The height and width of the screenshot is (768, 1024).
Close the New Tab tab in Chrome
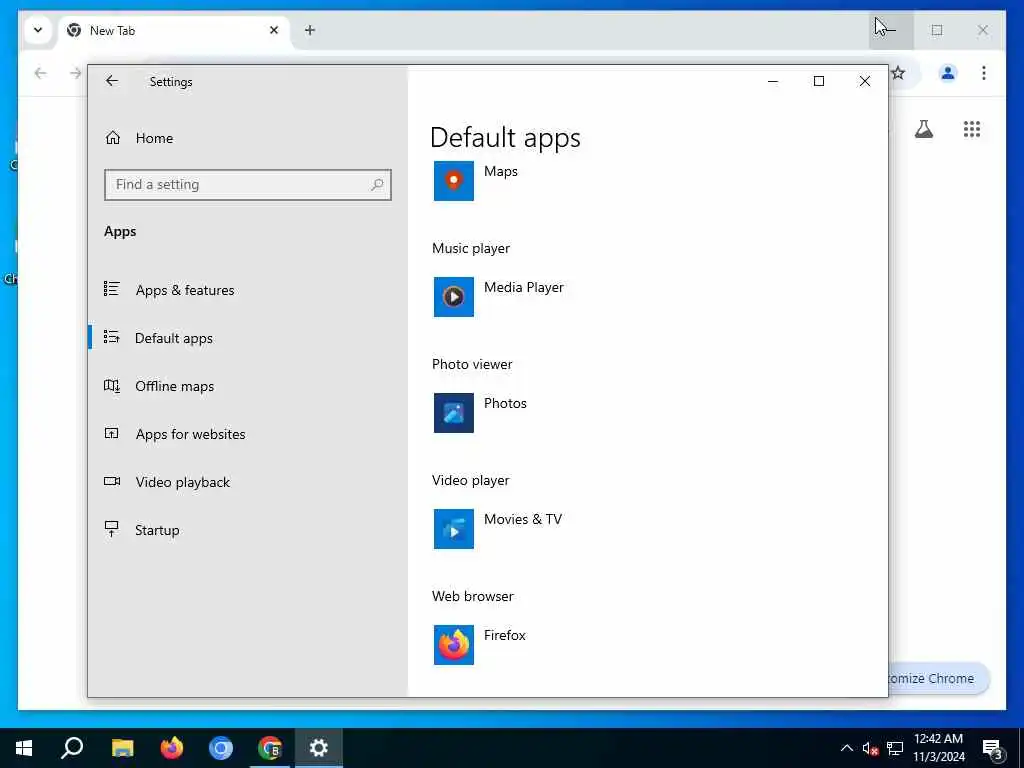point(274,30)
